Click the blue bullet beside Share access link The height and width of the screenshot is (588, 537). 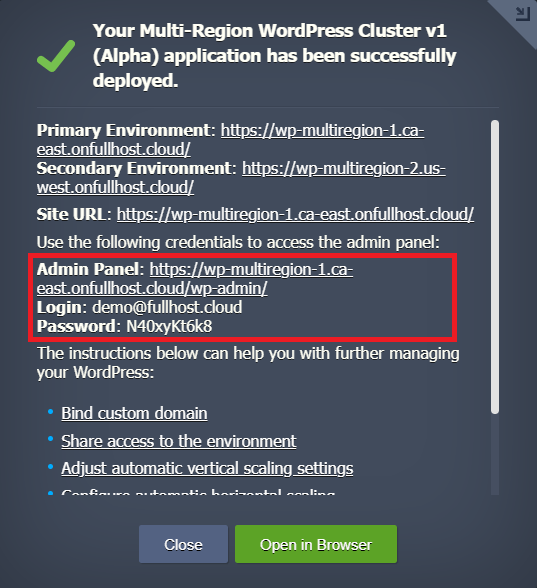(x=51, y=439)
